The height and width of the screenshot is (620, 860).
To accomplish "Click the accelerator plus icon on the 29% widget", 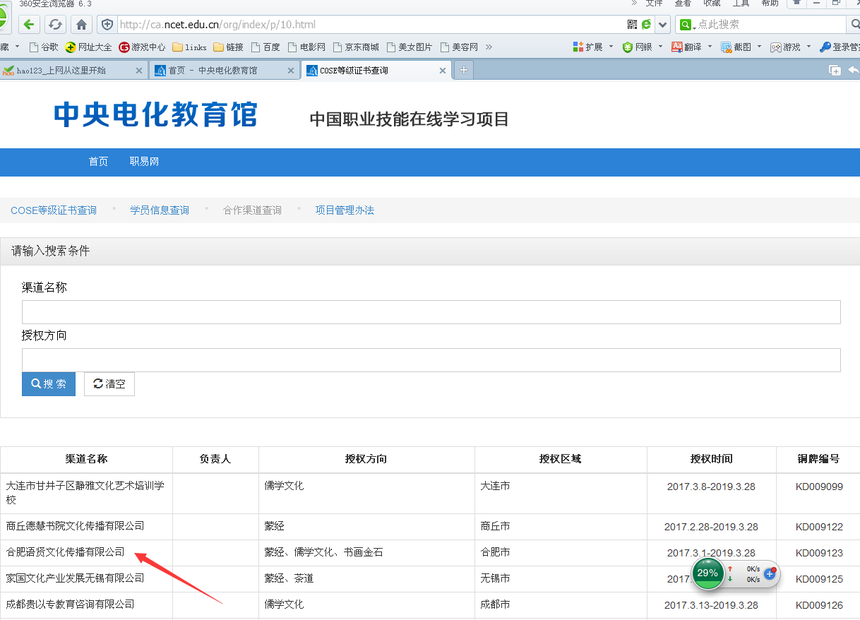I will click(770, 573).
